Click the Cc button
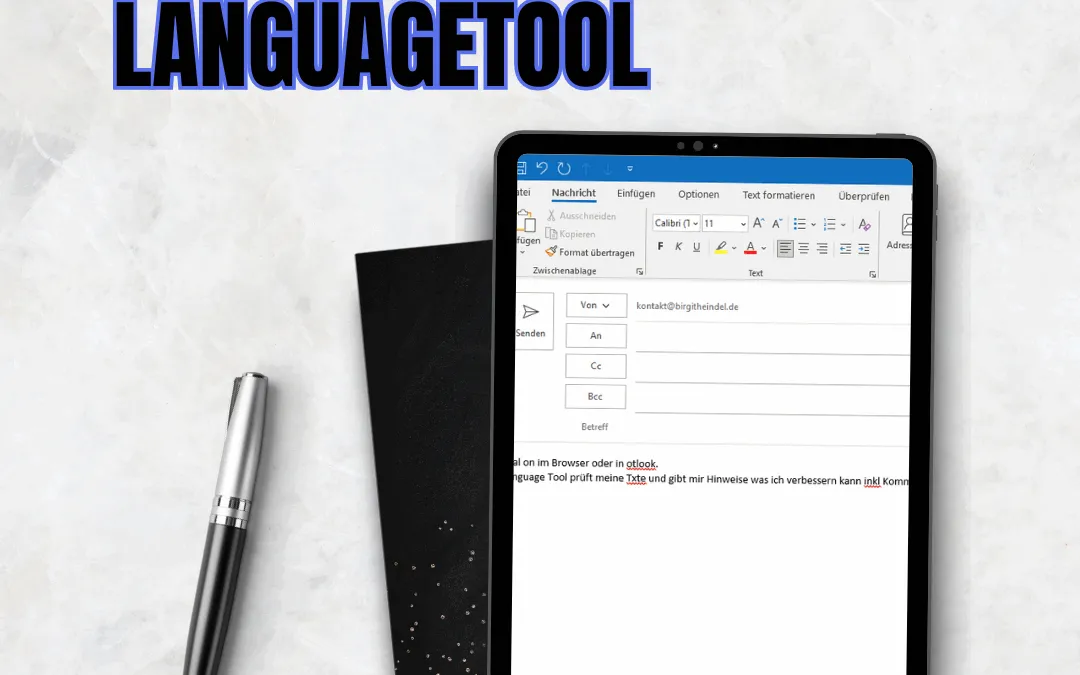 coord(596,366)
